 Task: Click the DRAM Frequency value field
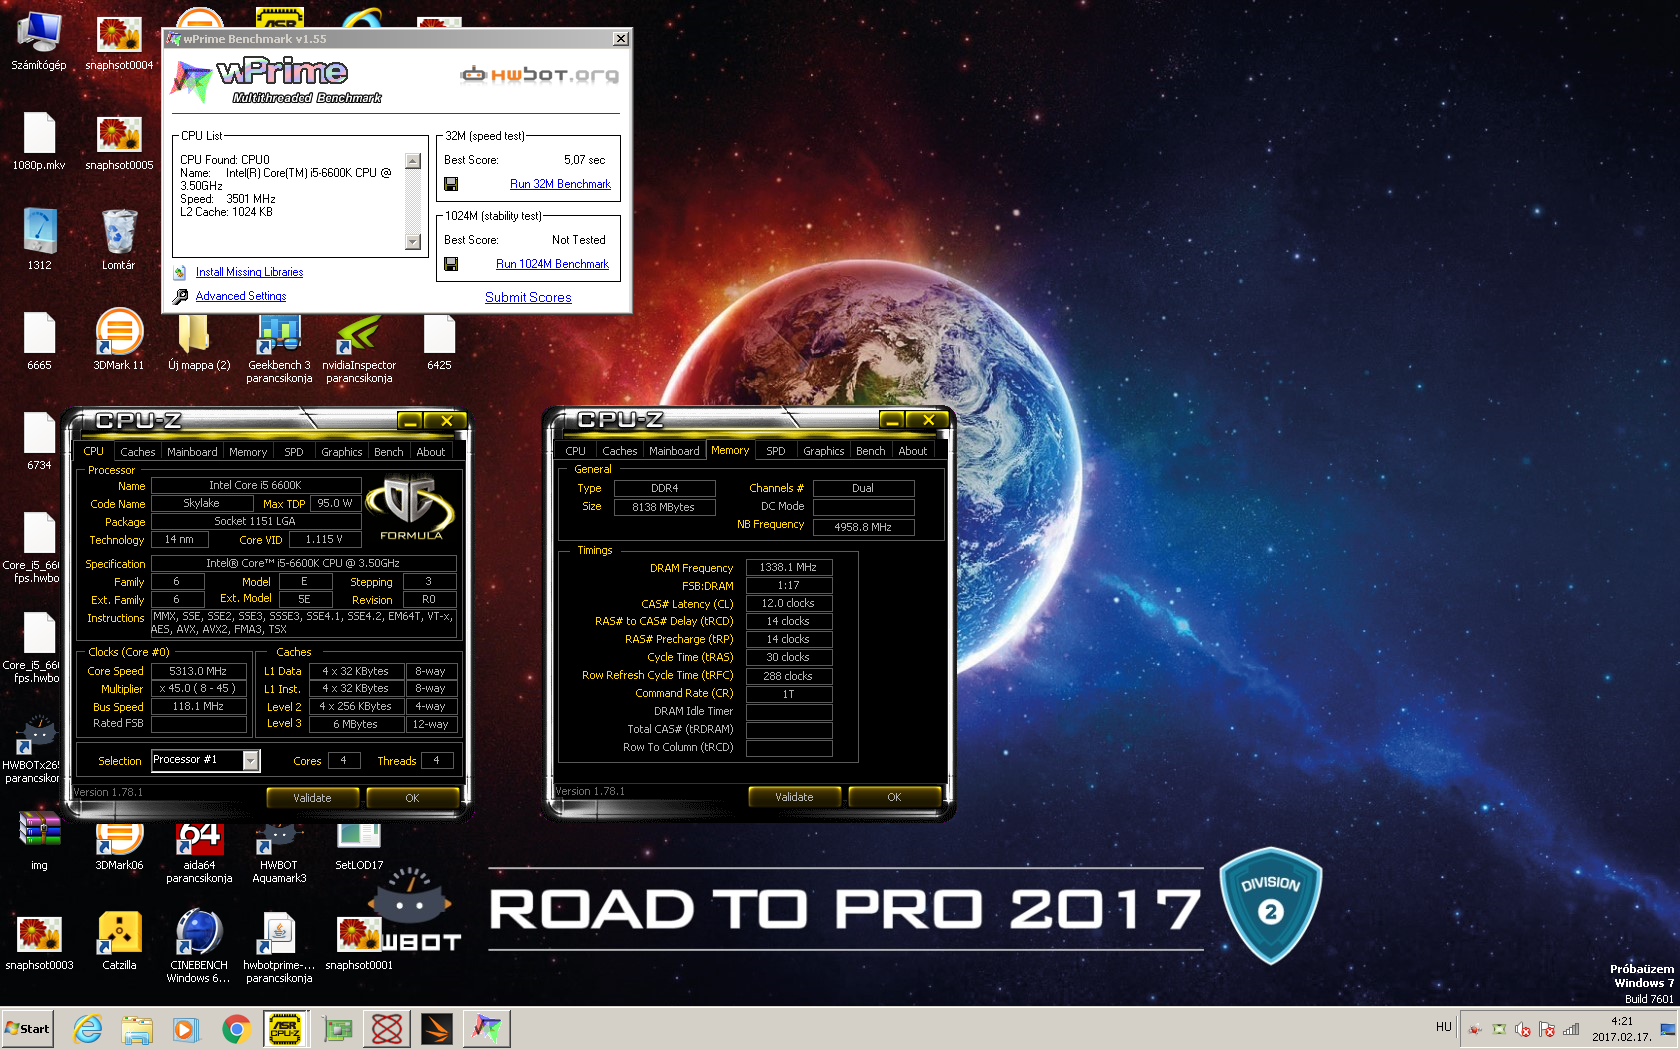coord(788,567)
